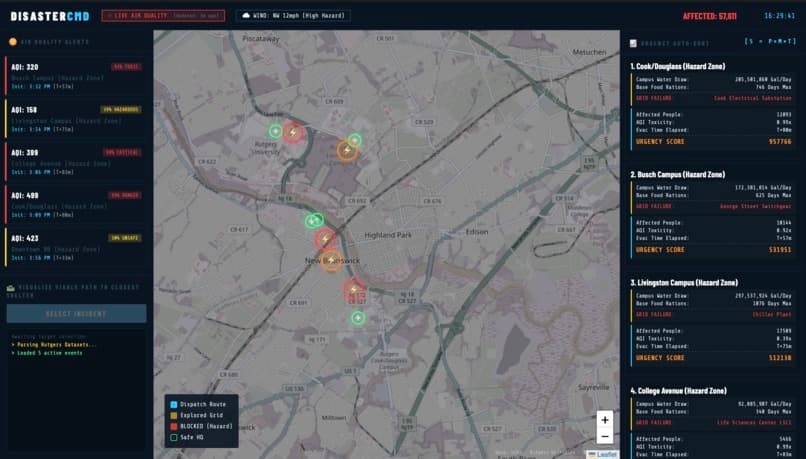Image resolution: width=806 pixels, height=459 pixels.
Task: Click urgency score value 531951
Action: click(780, 250)
